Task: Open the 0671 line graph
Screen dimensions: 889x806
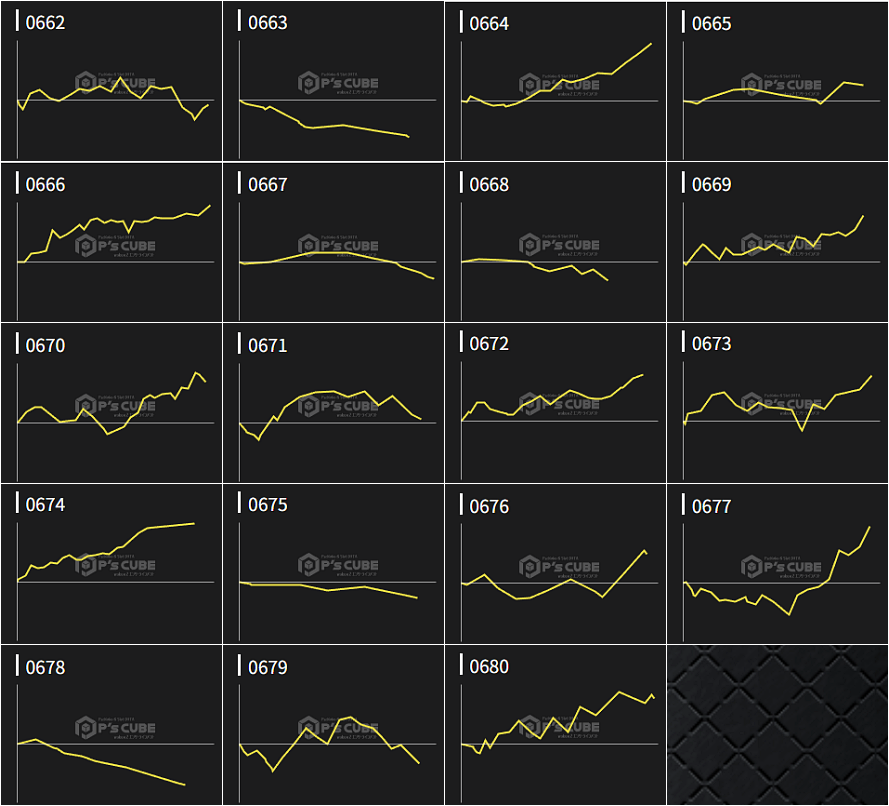Action: click(x=333, y=403)
